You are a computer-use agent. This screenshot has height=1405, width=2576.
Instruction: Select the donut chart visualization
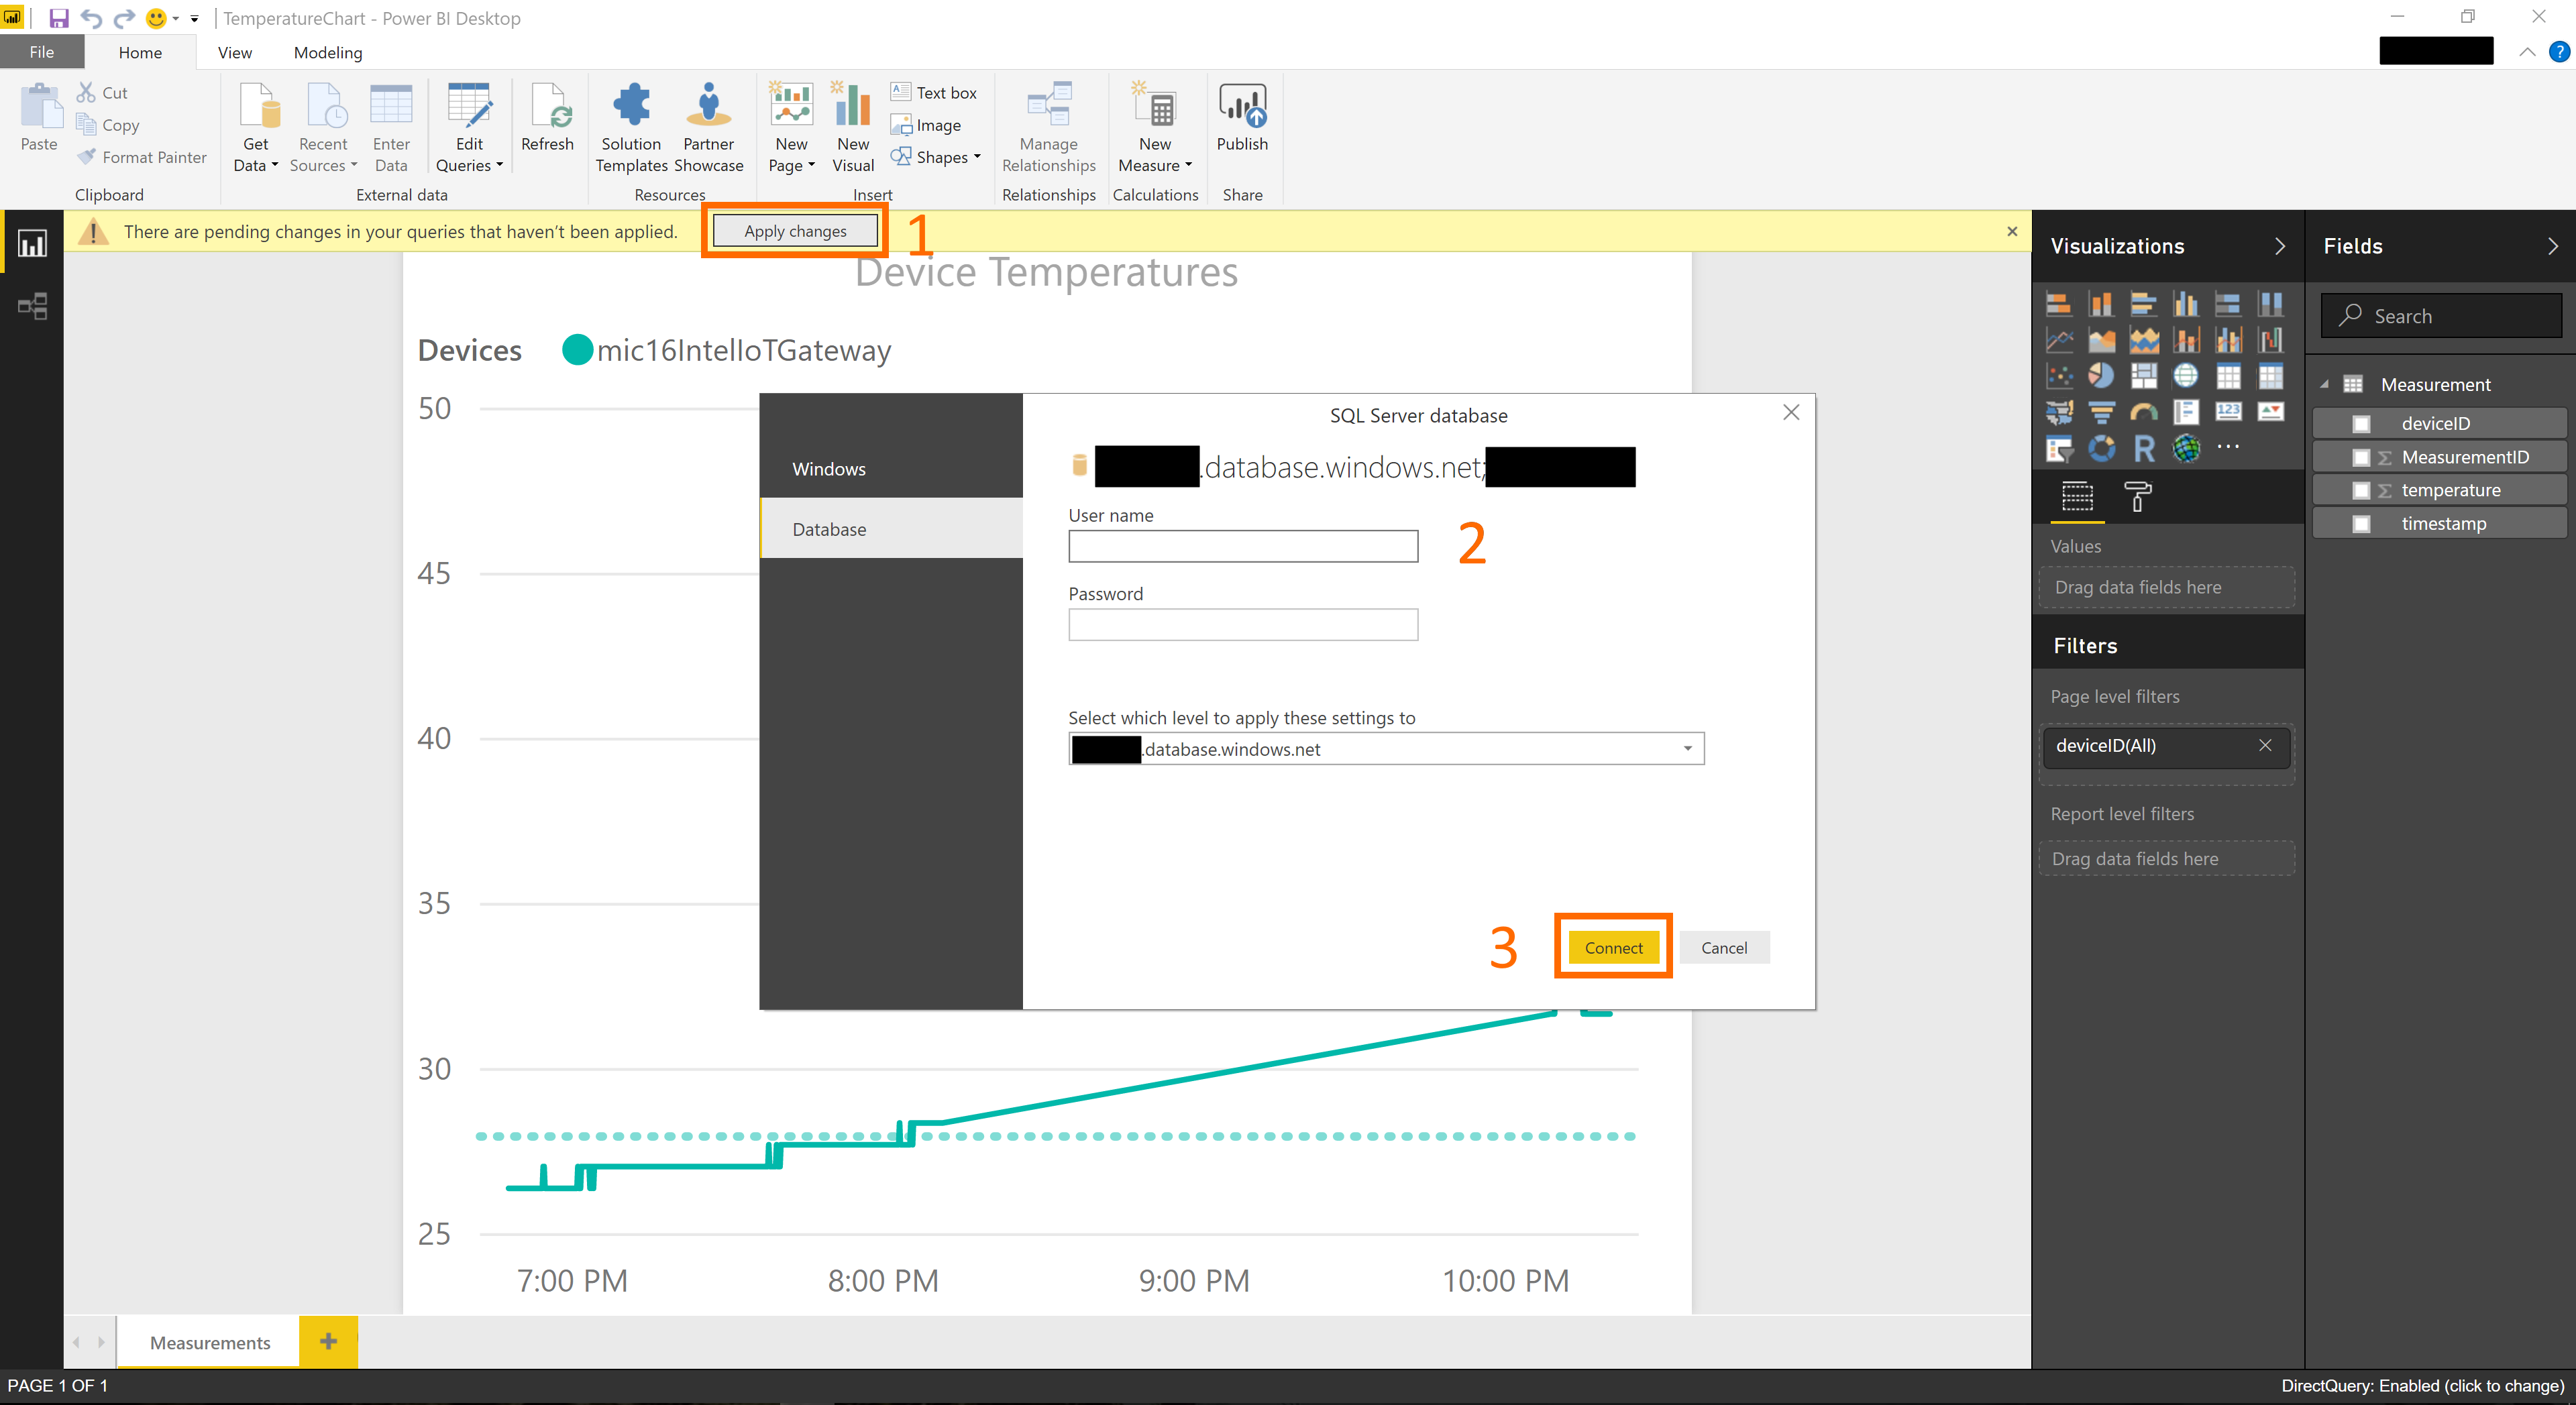click(2101, 449)
